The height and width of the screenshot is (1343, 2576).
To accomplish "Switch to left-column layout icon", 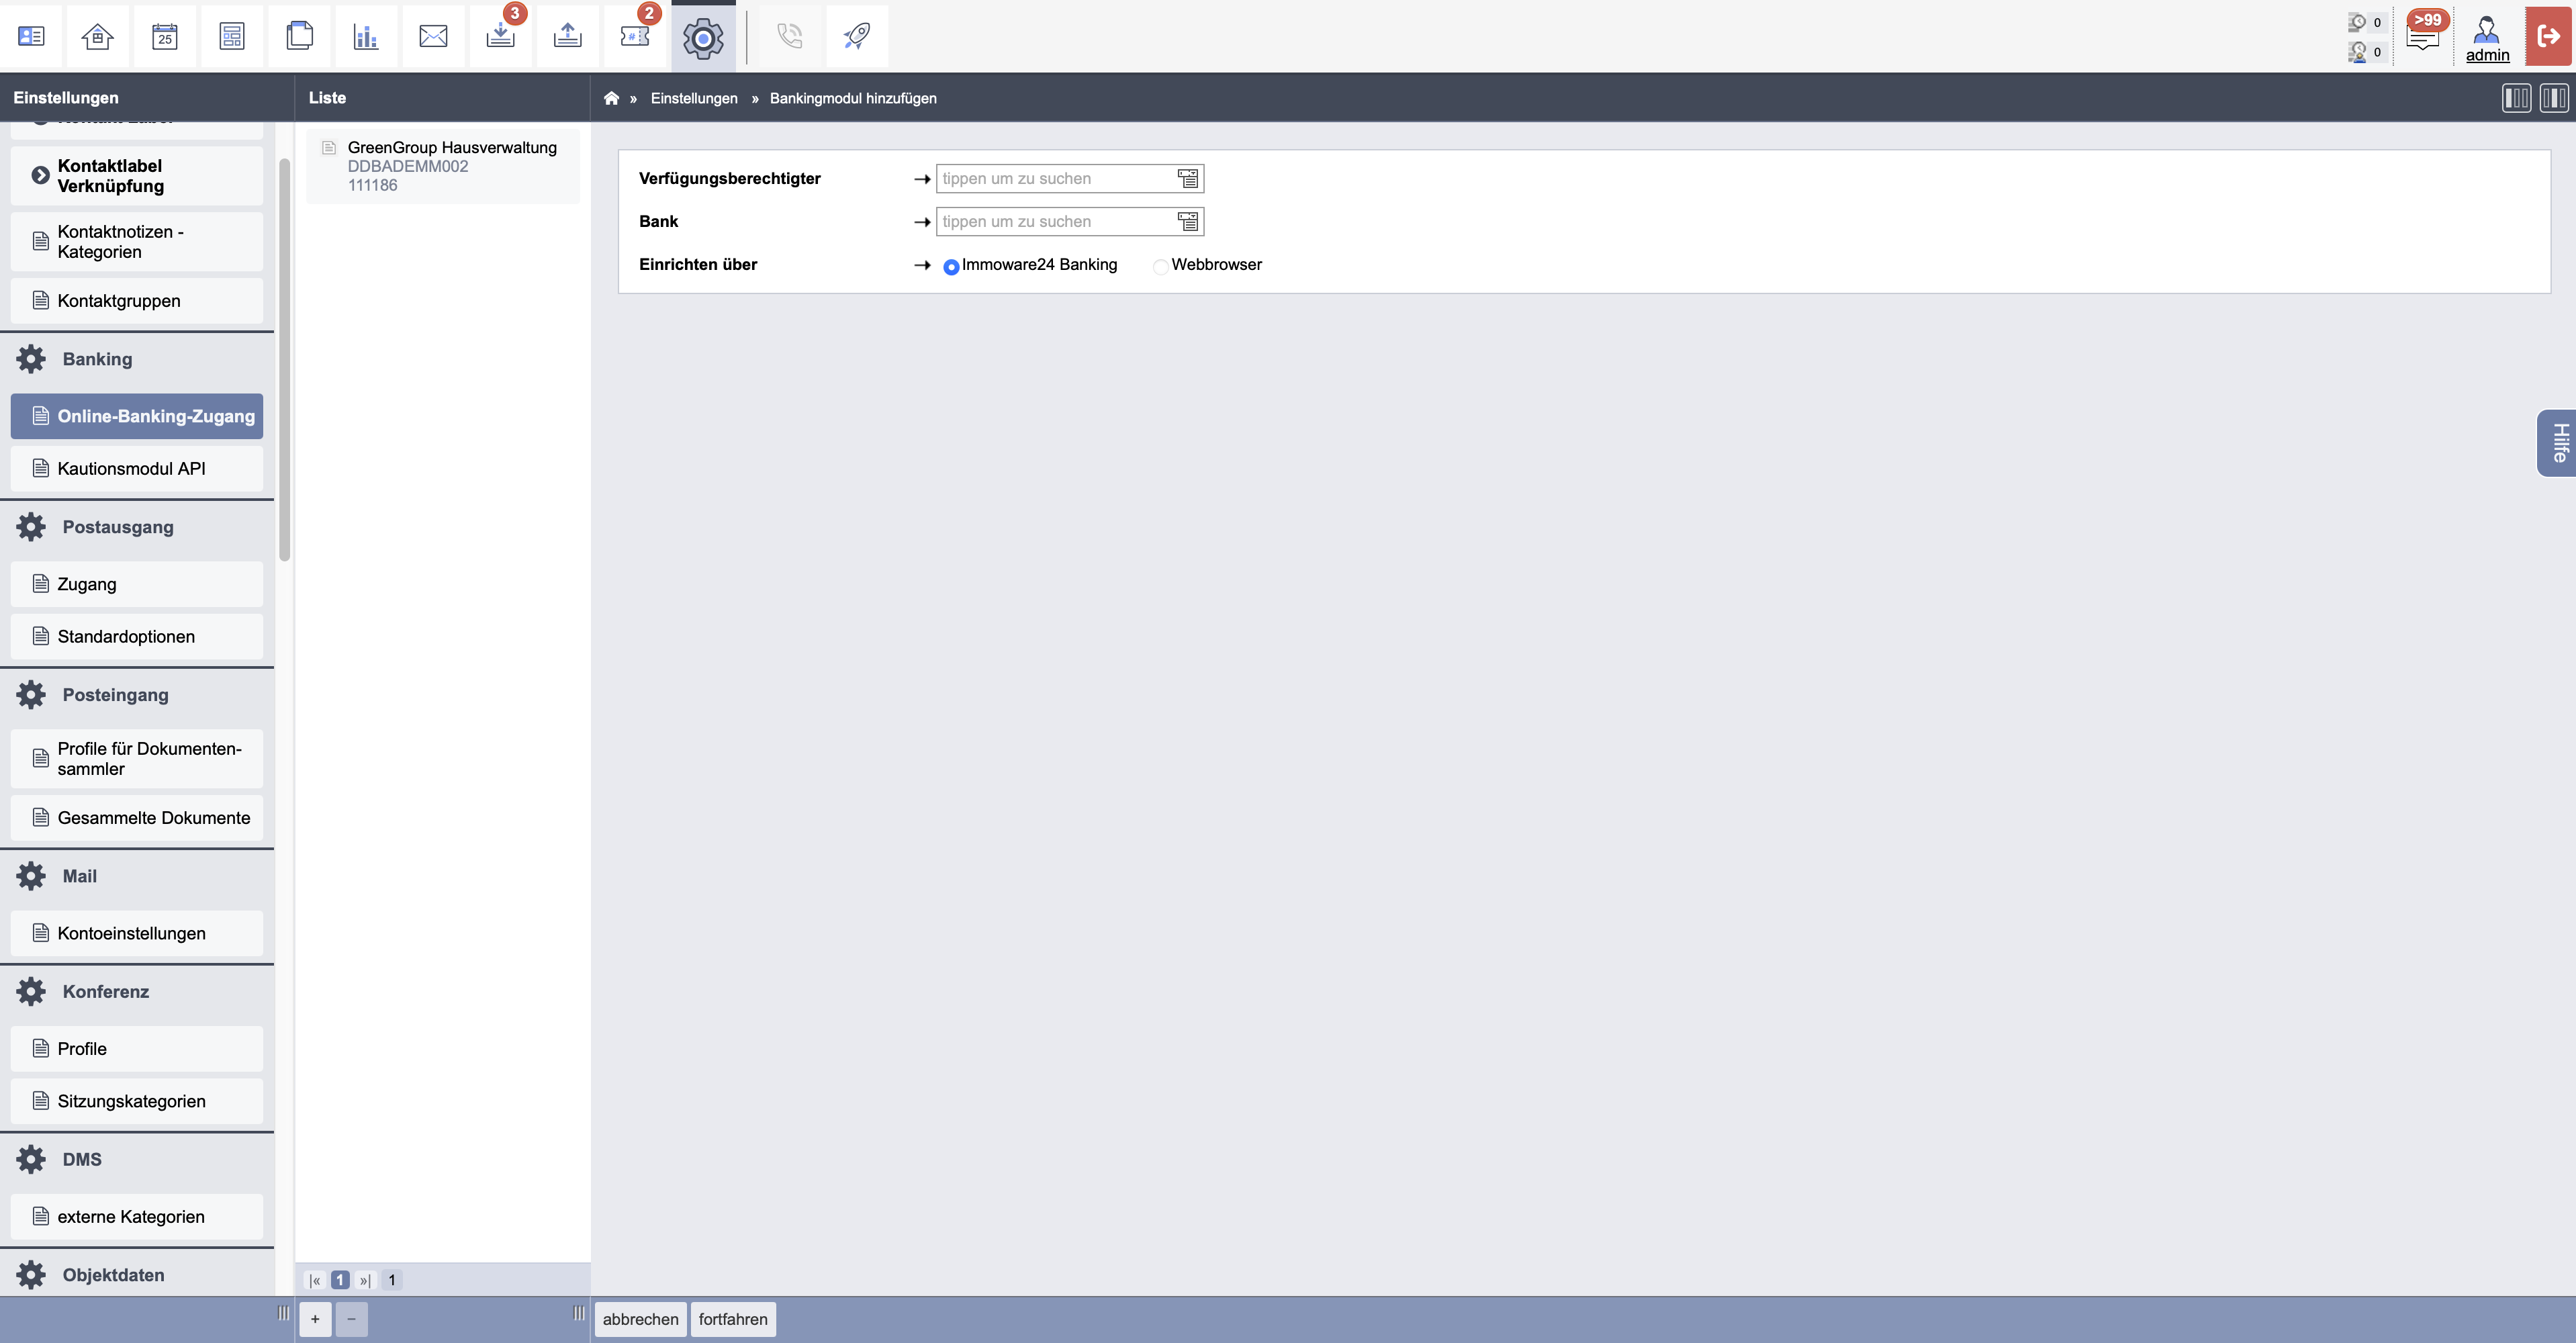I will coord(2516,98).
